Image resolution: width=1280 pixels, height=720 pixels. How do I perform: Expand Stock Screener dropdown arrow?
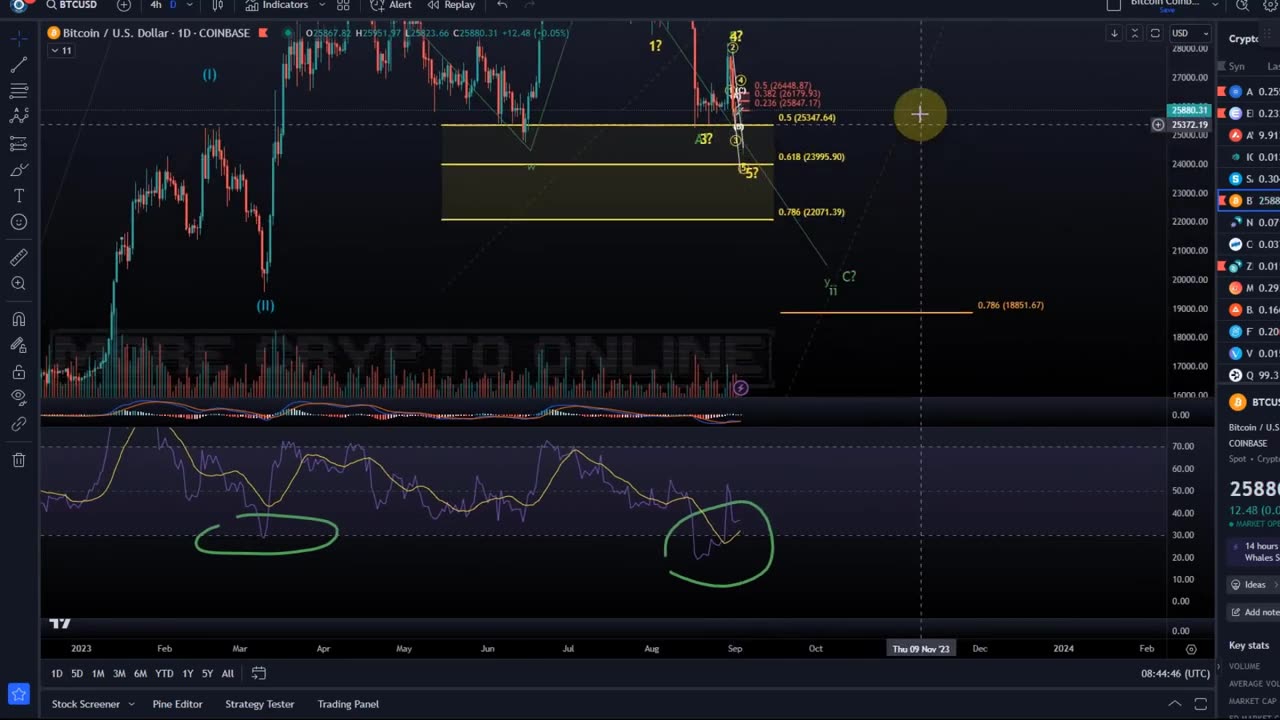coord(131,704)
